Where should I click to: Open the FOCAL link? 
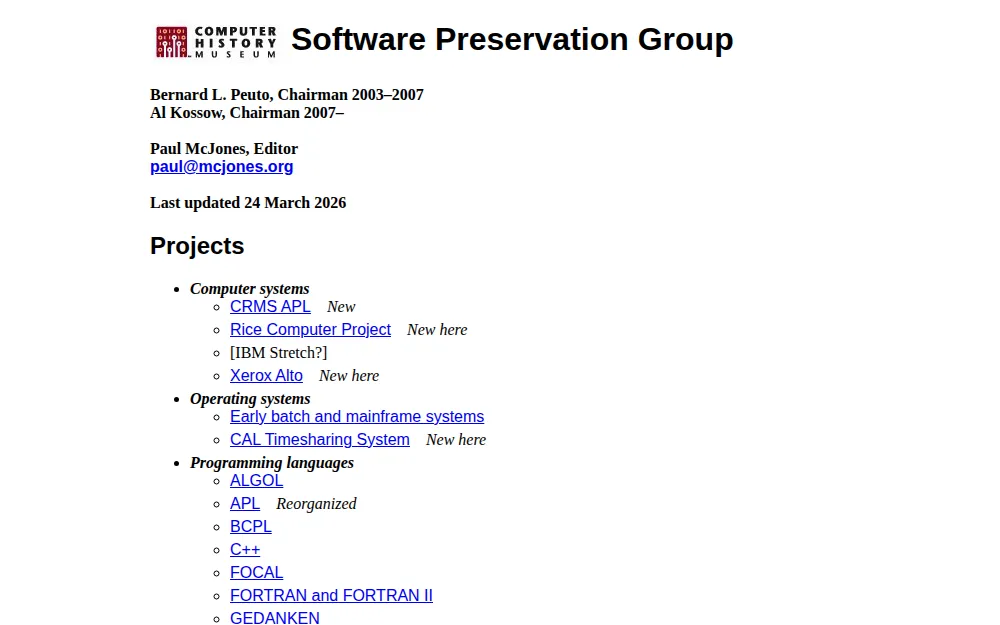tap(256, 572)
